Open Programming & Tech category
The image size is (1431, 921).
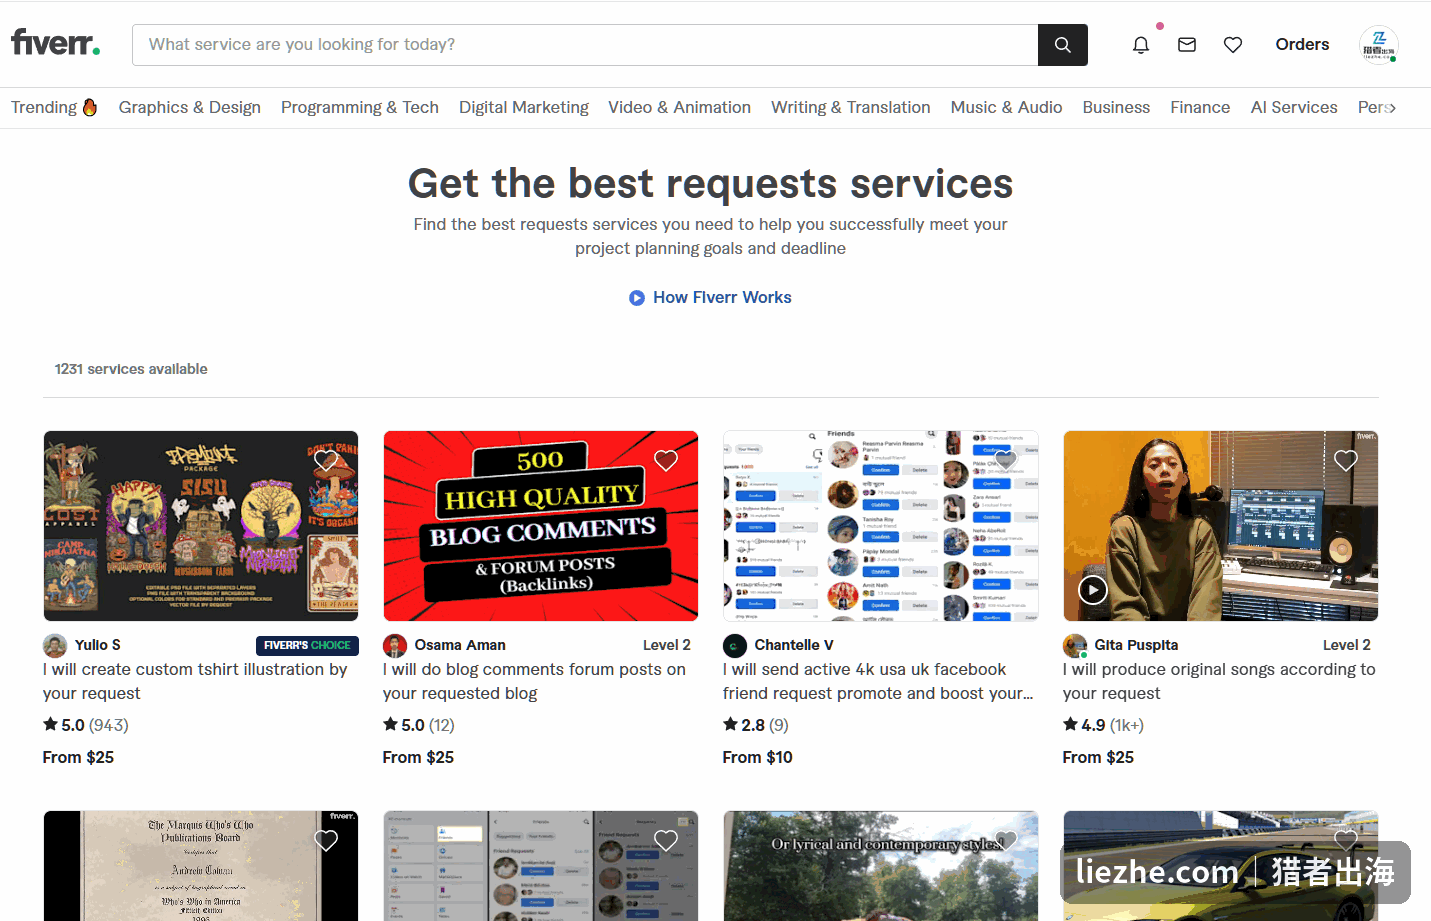point(360,107)
